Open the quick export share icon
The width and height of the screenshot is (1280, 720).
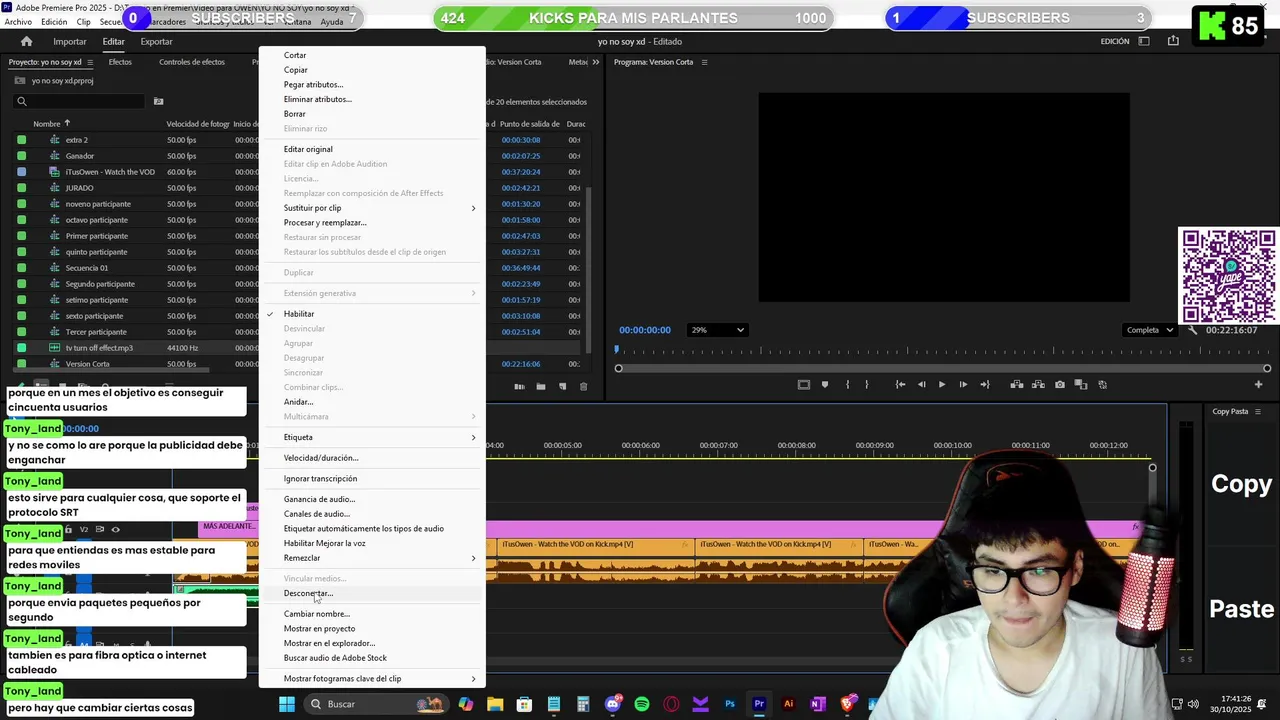click(x=1173, y=41)
